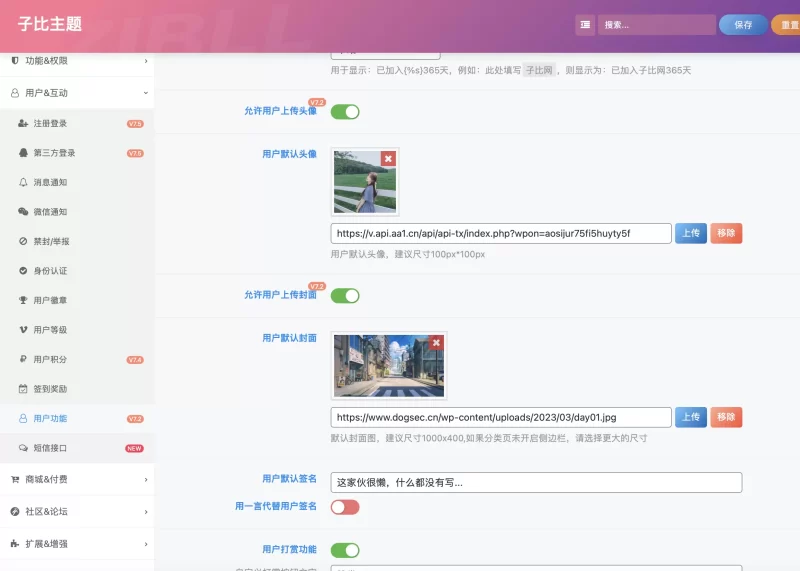
Task: Click the WeChat icon for 微信通知
Action: (x=23, y=211)
